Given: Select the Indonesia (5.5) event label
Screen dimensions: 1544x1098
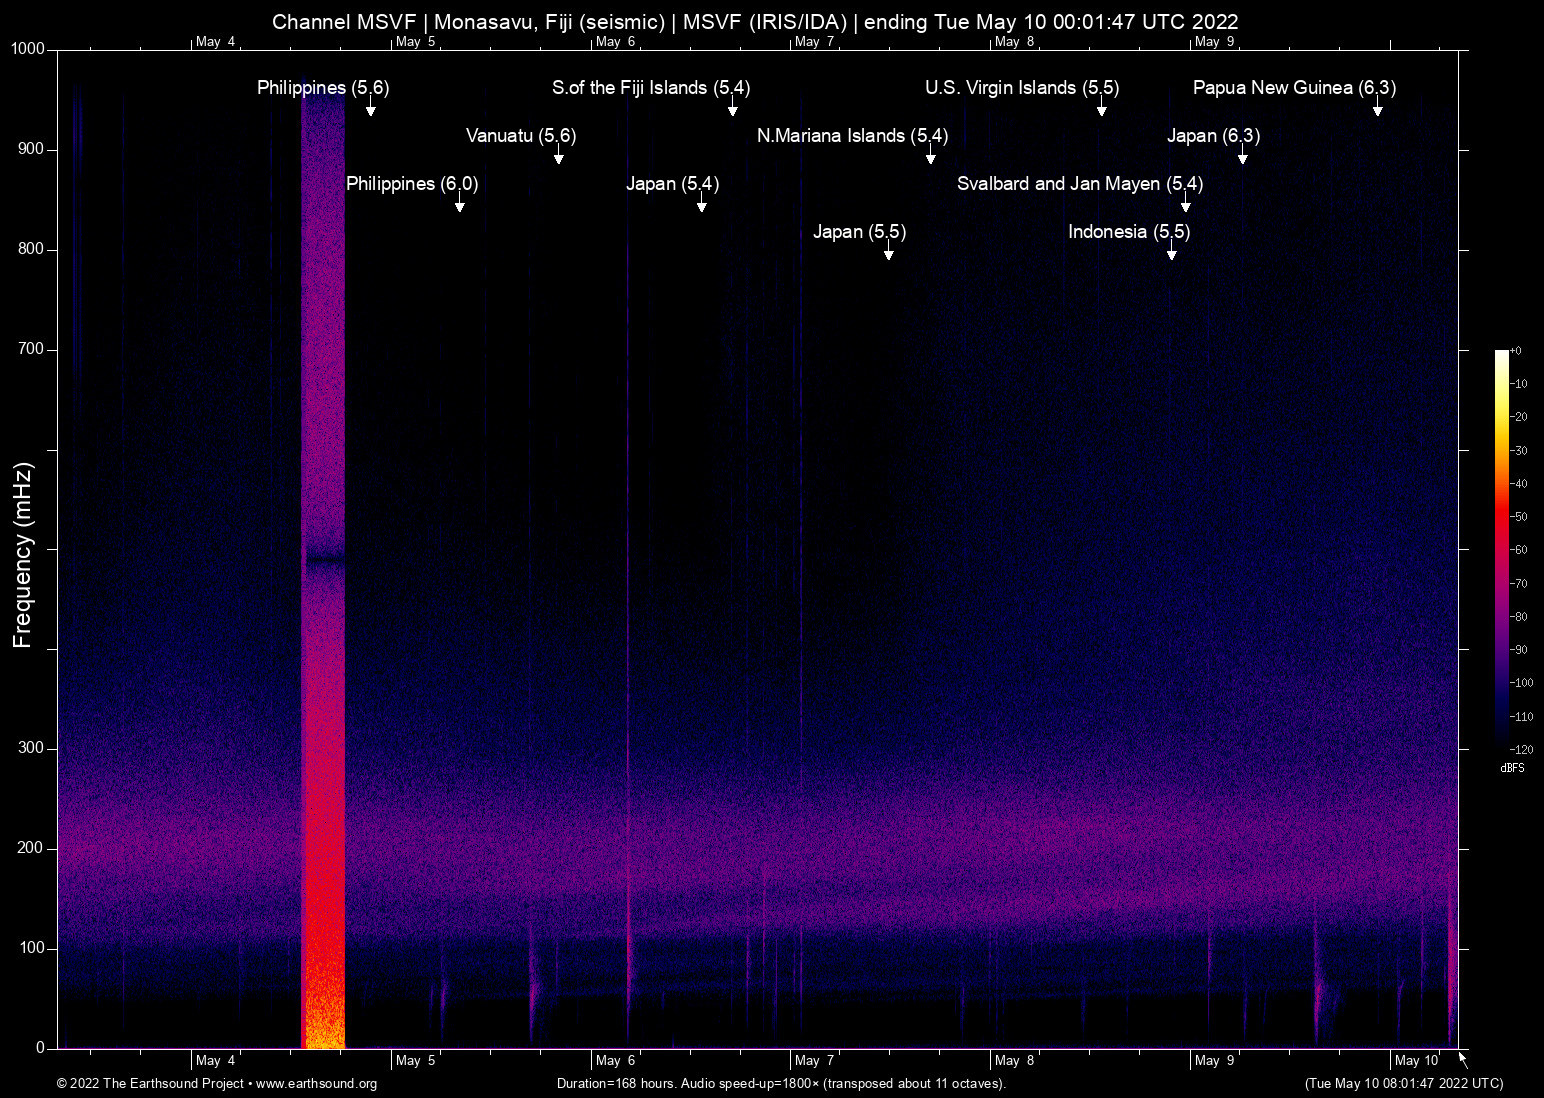Looking at the screenshot, I should coord(1129,231).
